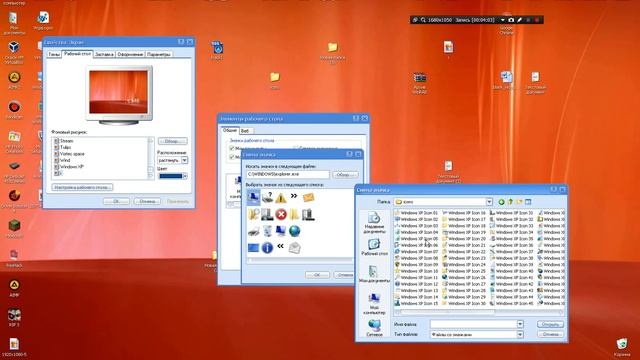Toggle second desktop icons checkbox in Desktop Items
Image resolution: width=640 pixels, height=360 pixels.
(232, 157)
